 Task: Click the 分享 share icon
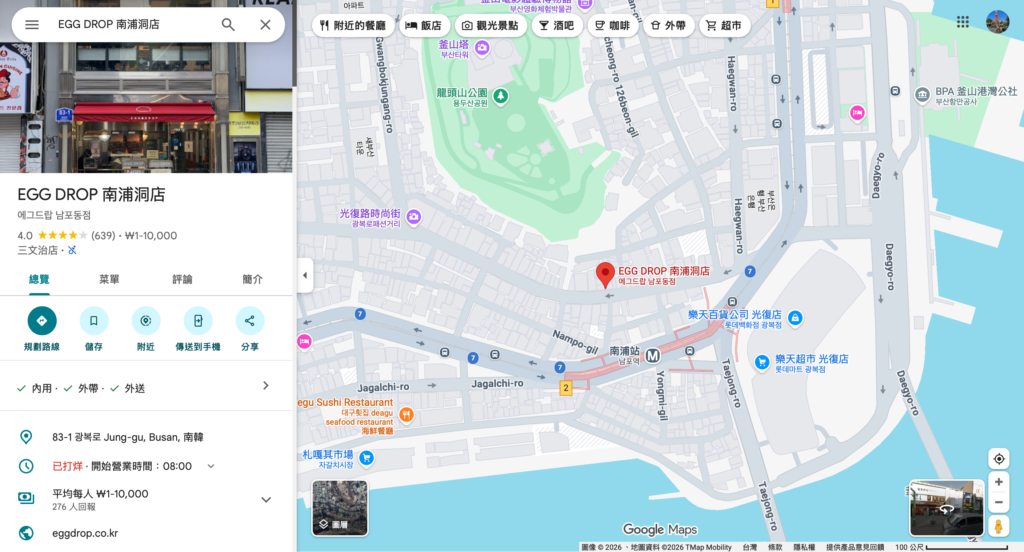coord(249,321)
